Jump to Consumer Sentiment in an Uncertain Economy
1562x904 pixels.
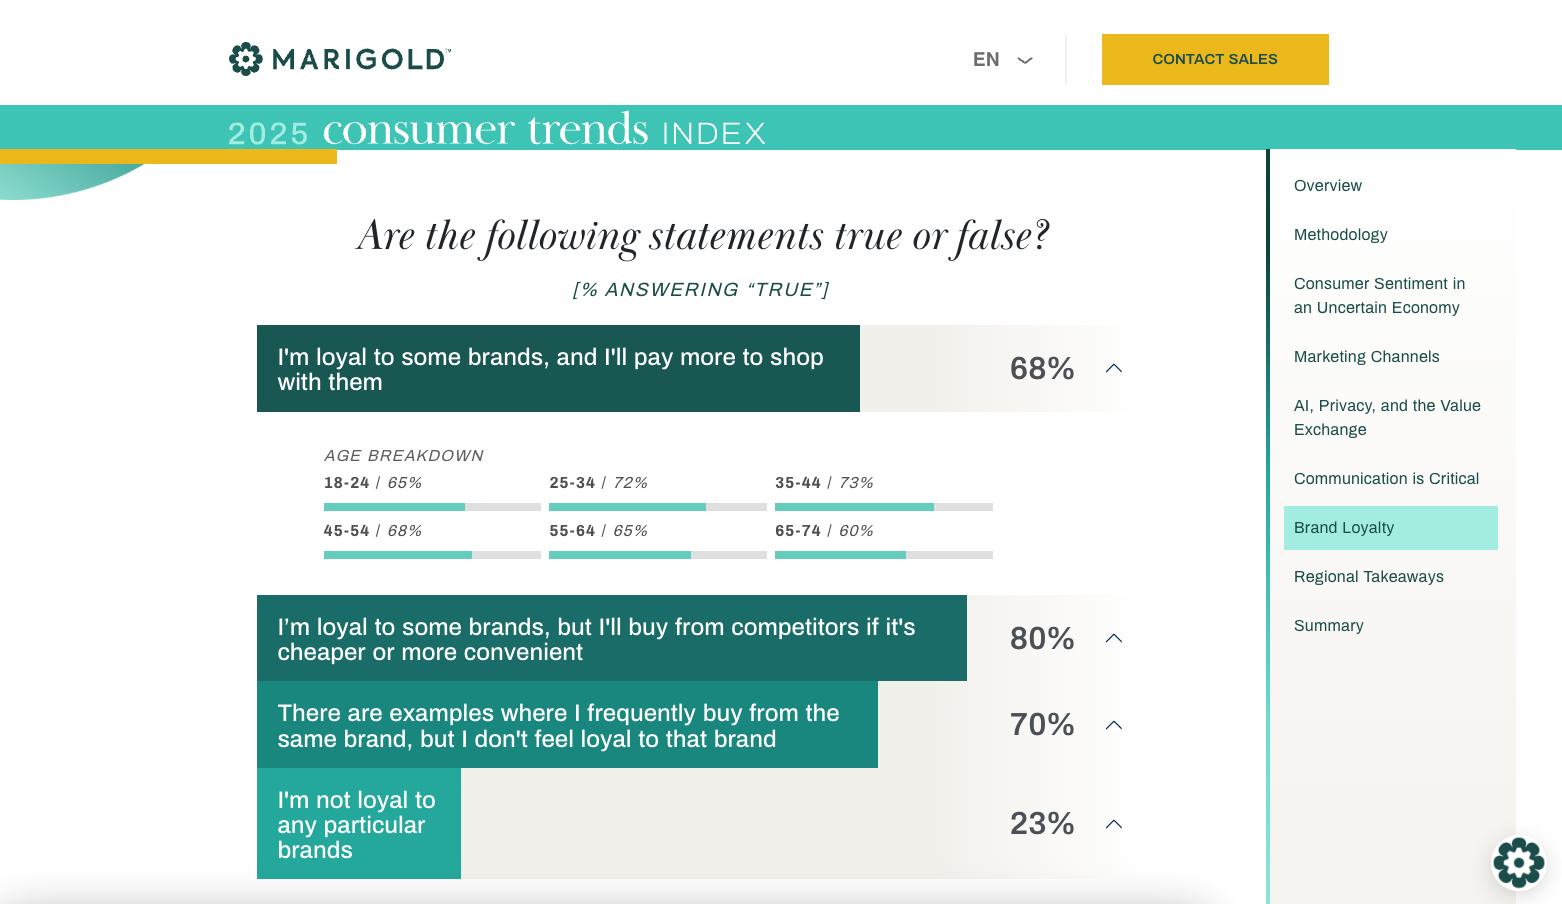[1379, 296]
